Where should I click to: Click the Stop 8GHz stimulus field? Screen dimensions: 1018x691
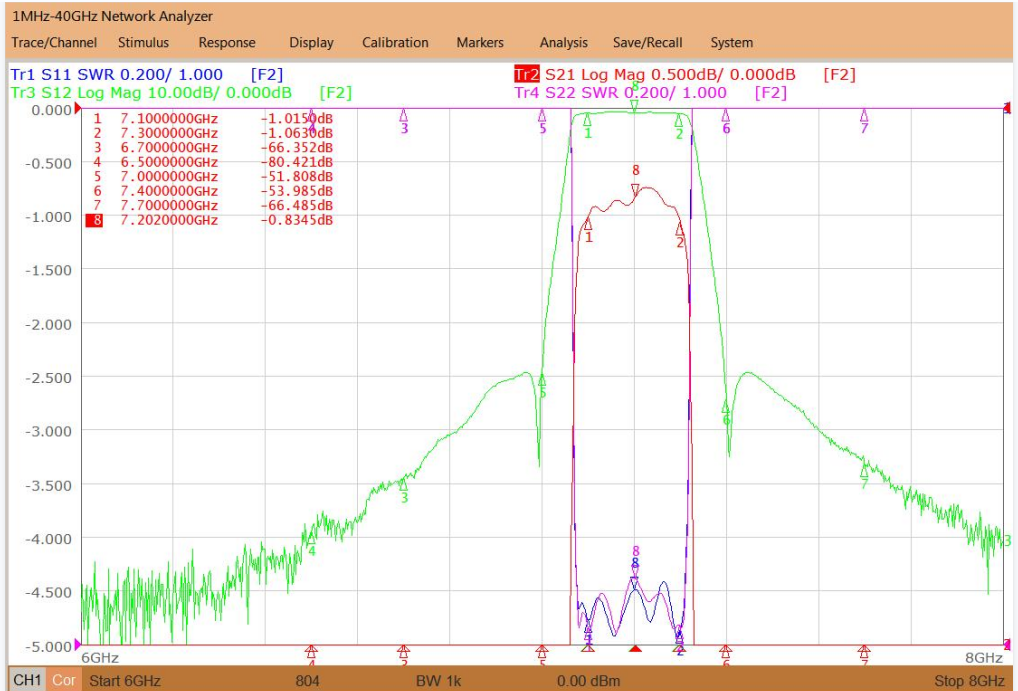(969, 681)
